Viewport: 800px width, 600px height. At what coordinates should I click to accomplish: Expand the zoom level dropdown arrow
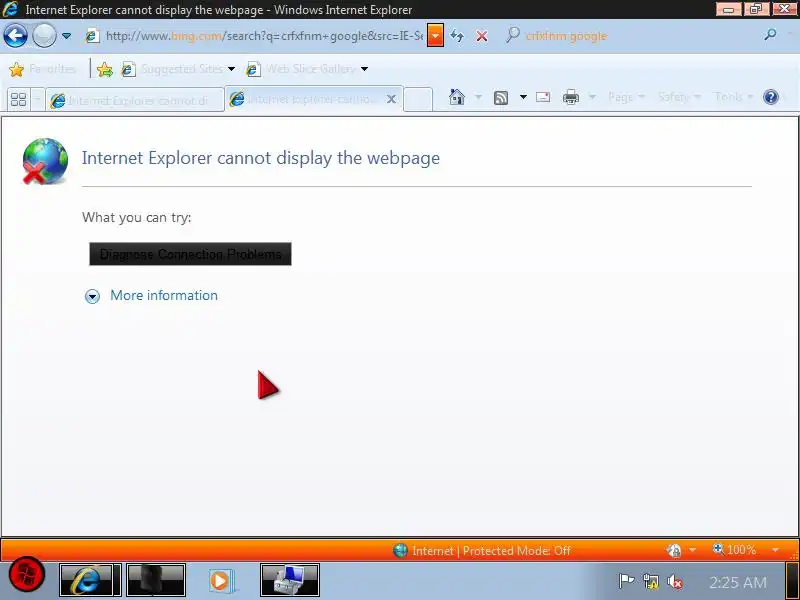tap(776, 550)
